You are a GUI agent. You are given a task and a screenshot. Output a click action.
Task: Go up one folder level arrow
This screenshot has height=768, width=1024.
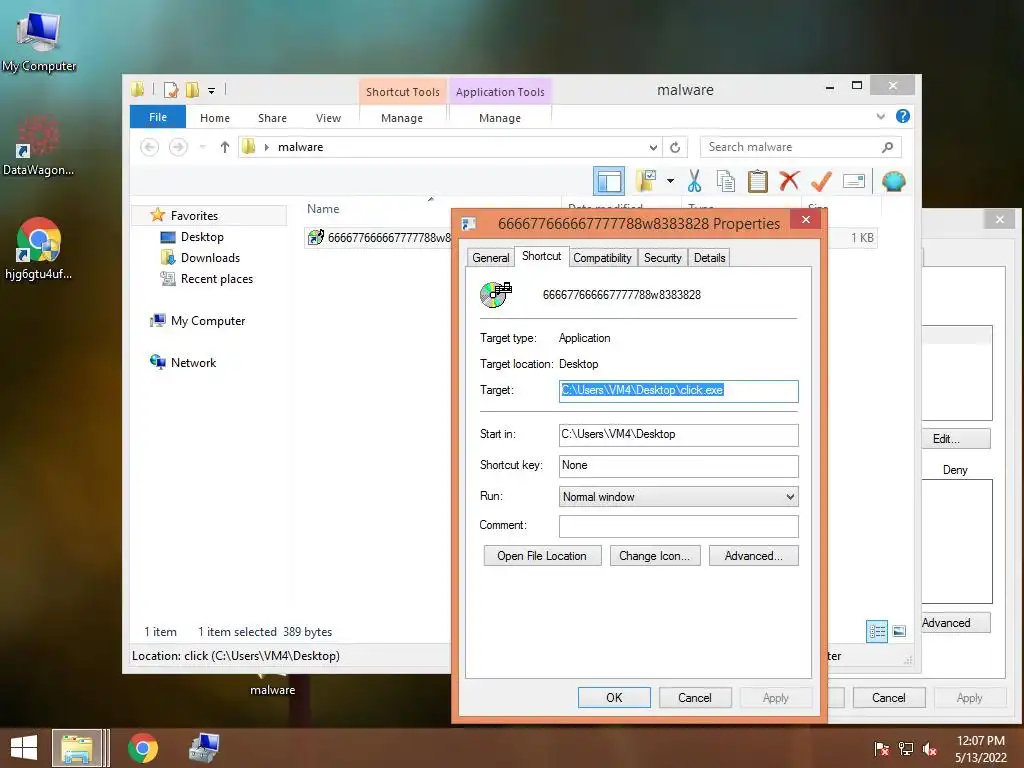click(225, 147)
